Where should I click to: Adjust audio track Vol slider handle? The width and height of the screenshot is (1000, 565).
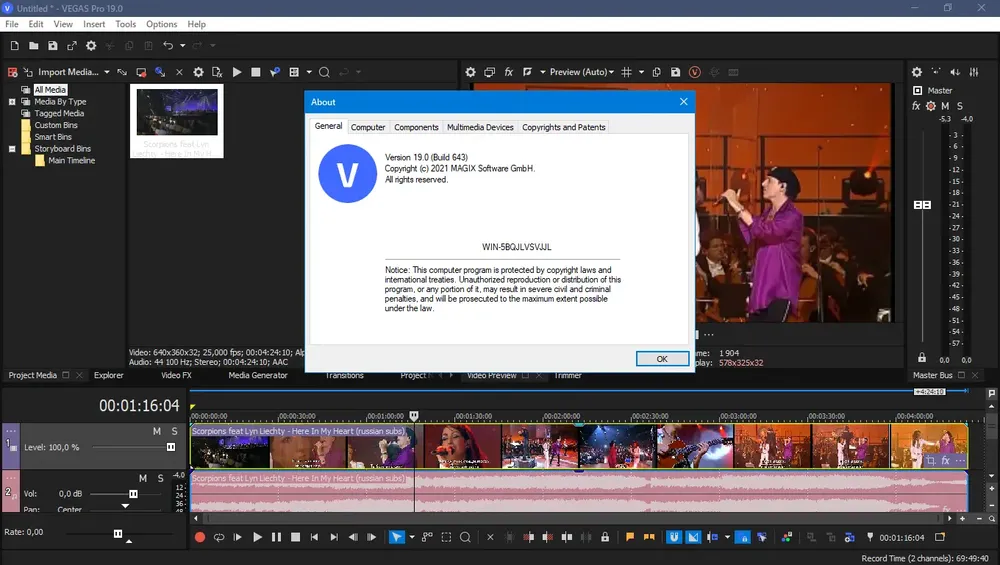tap(133, 494)
